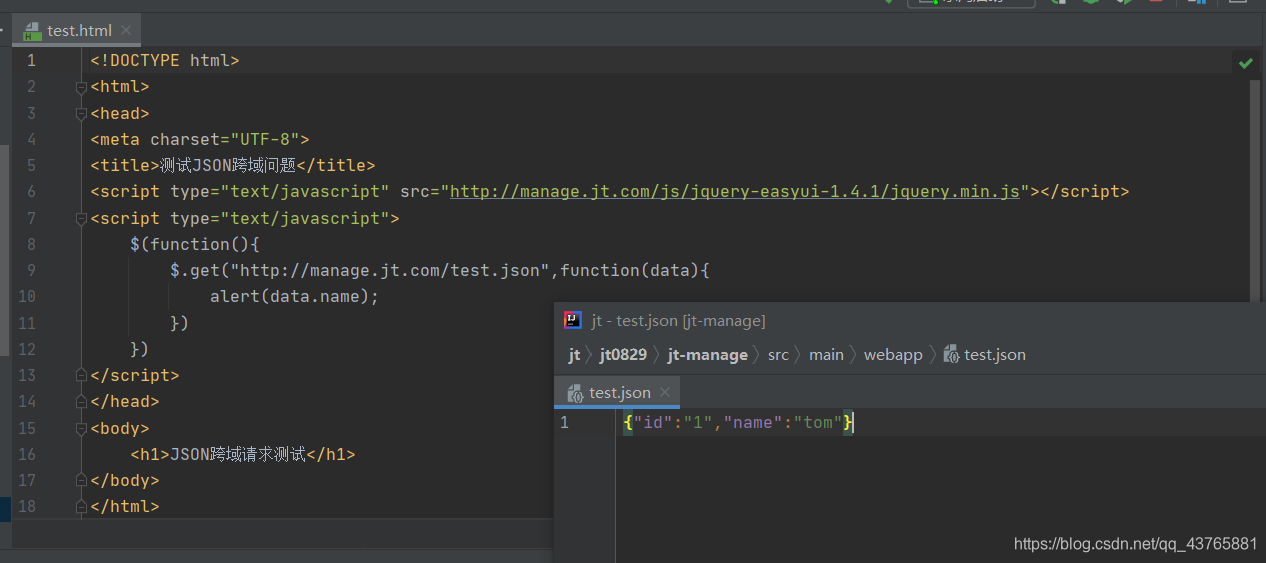Click line number 5 in the gutter
1266x563 pixels.
click(31, 165)
